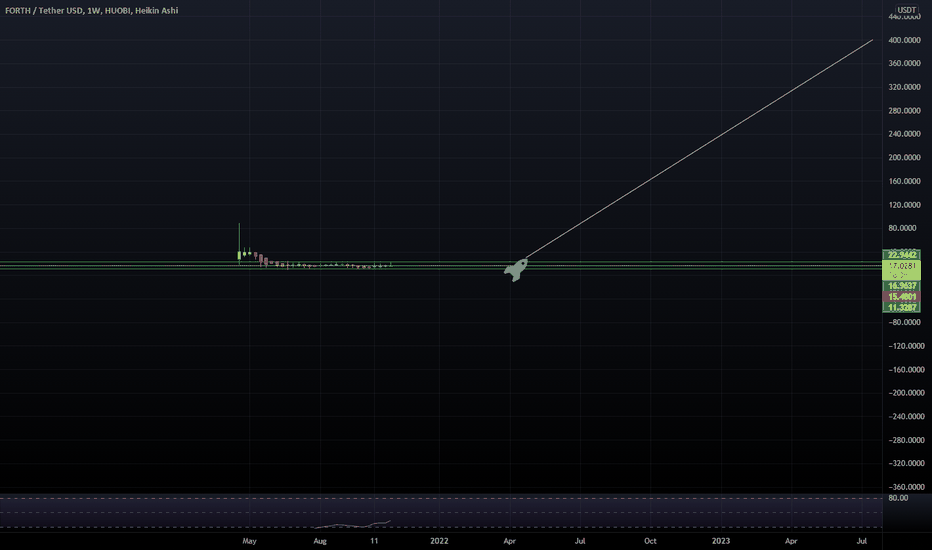Click the 80.00 indicator scale label
Viewport: 932px width, 550px height.
click(898, 498)
